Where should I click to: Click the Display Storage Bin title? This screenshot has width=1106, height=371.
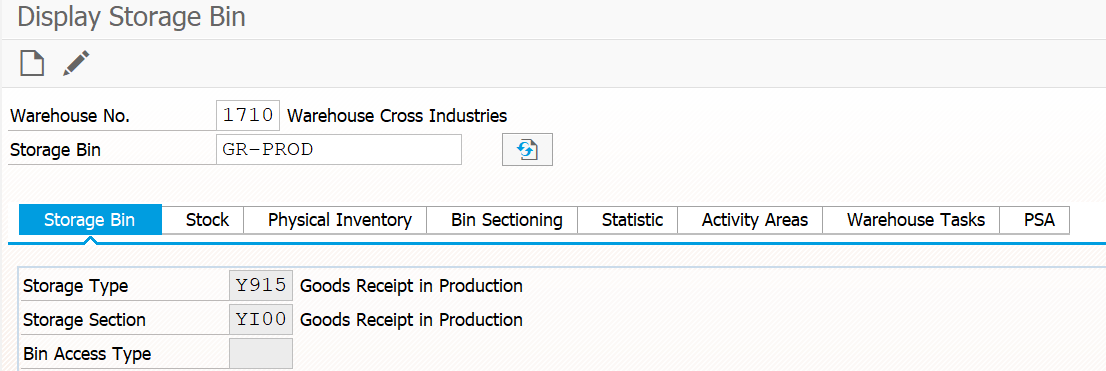[x=131, y=18]
